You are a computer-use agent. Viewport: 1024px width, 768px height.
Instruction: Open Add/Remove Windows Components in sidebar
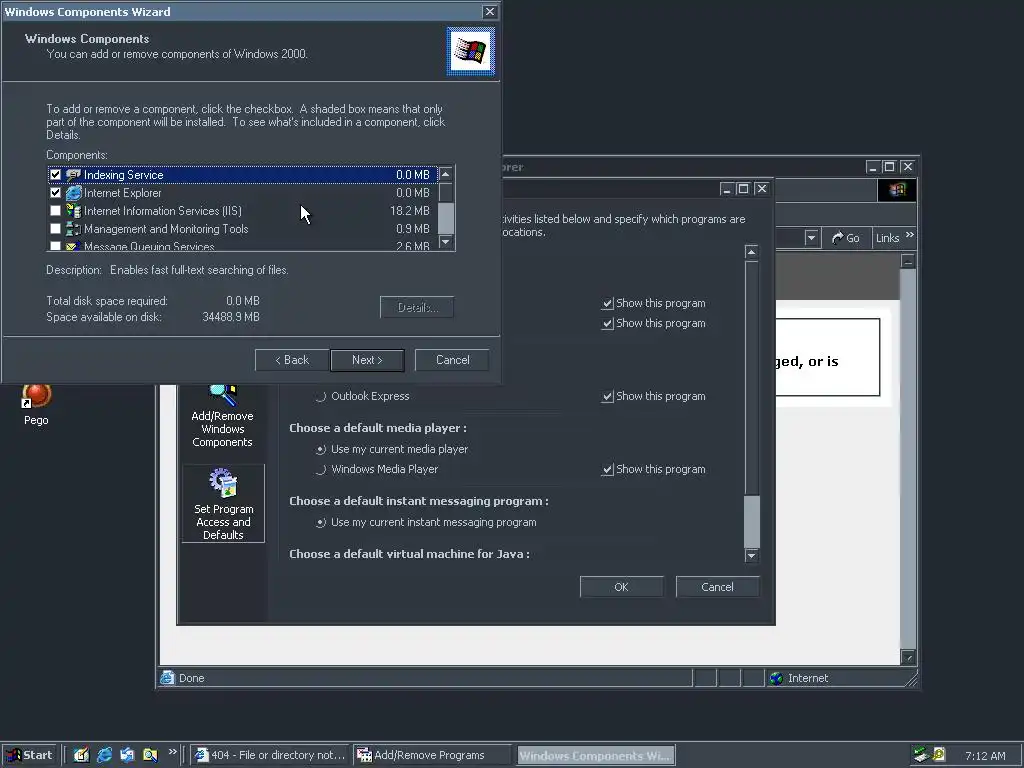(x=223, y=416)
